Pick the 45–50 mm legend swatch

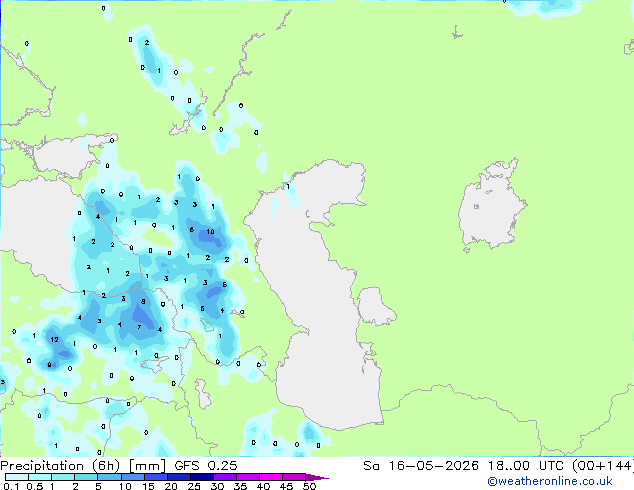[x=294, y=477]
